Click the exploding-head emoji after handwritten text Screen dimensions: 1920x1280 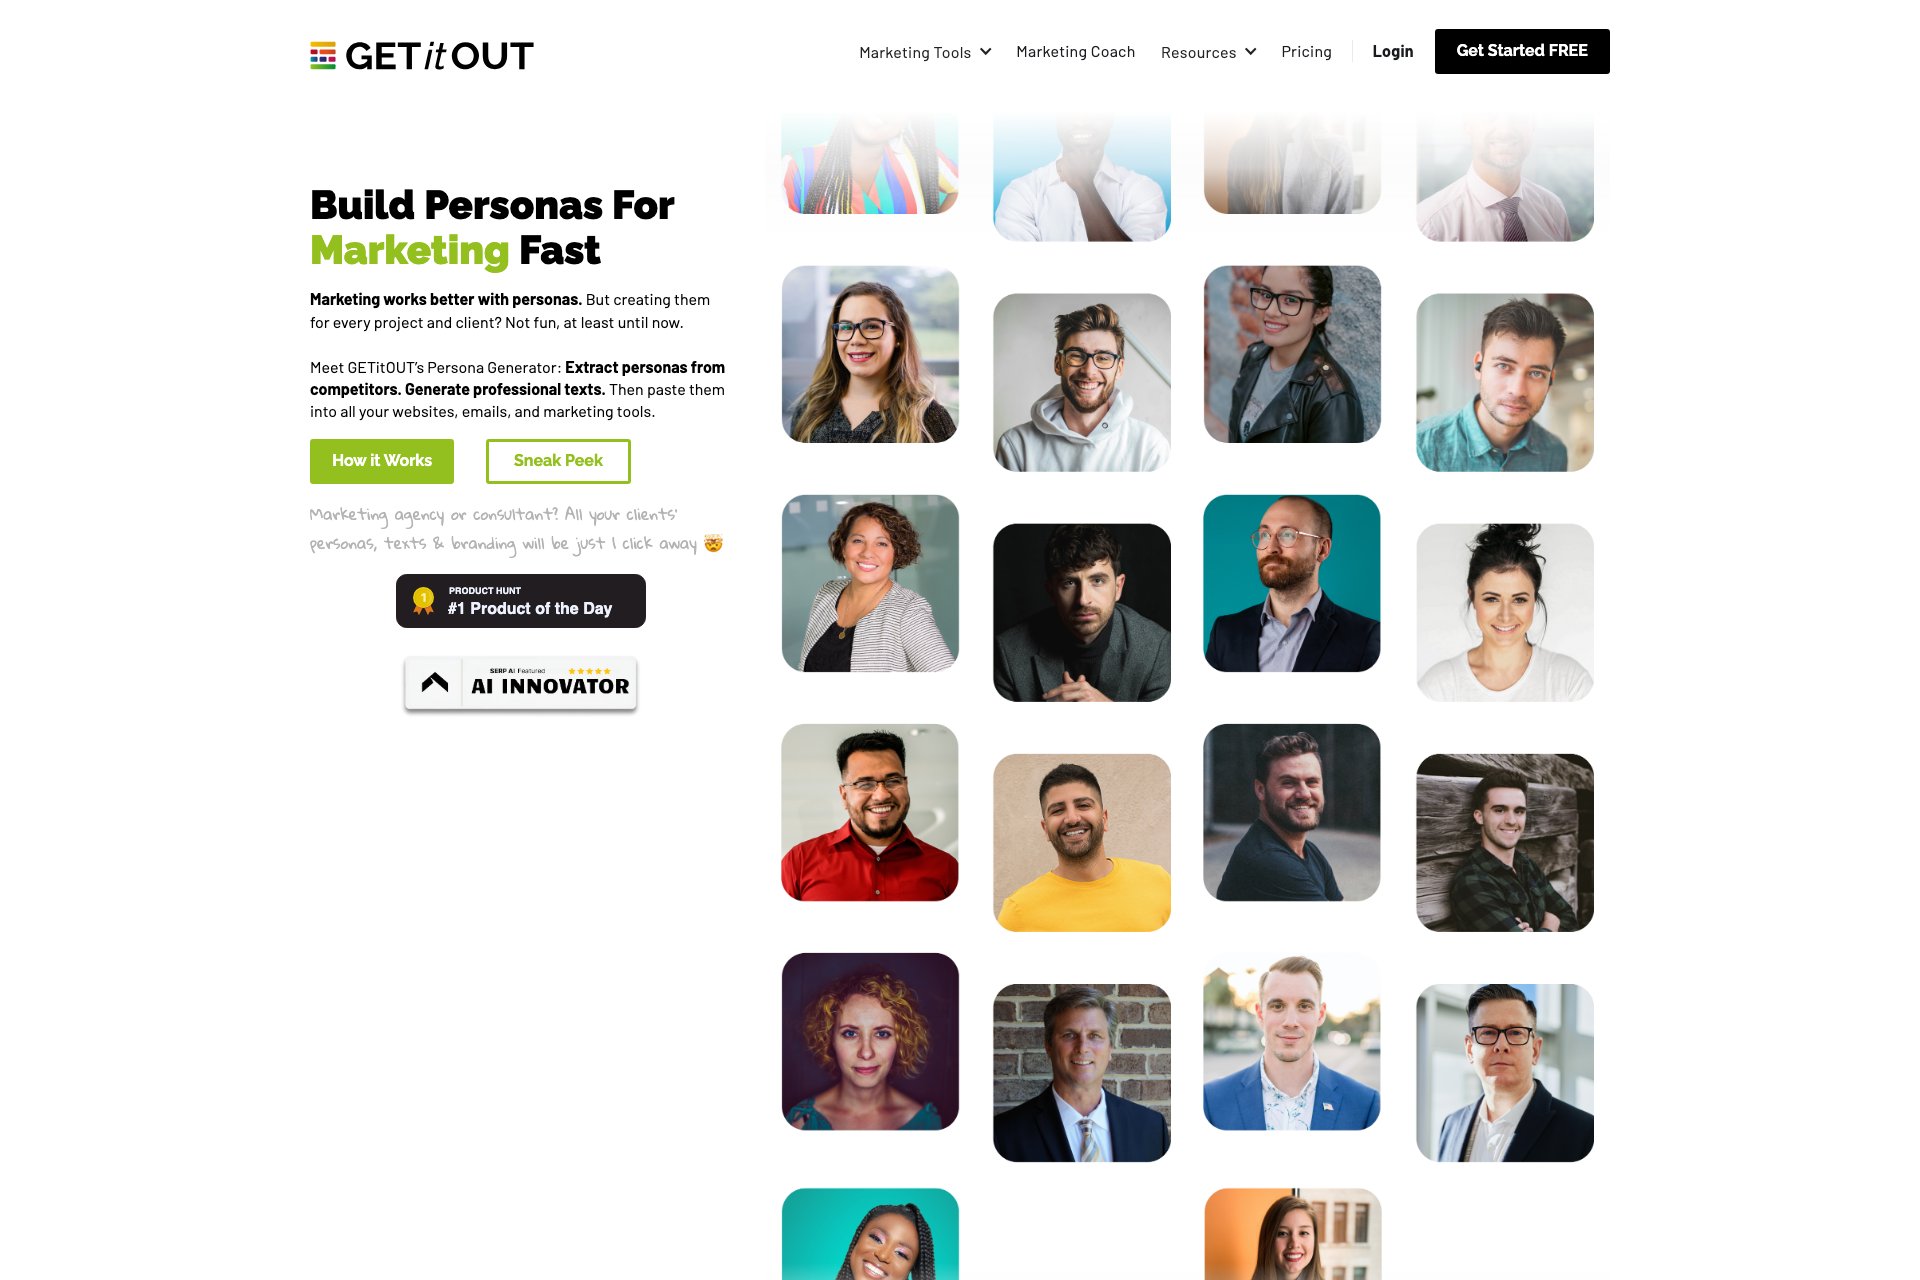(x=713, y=543)
